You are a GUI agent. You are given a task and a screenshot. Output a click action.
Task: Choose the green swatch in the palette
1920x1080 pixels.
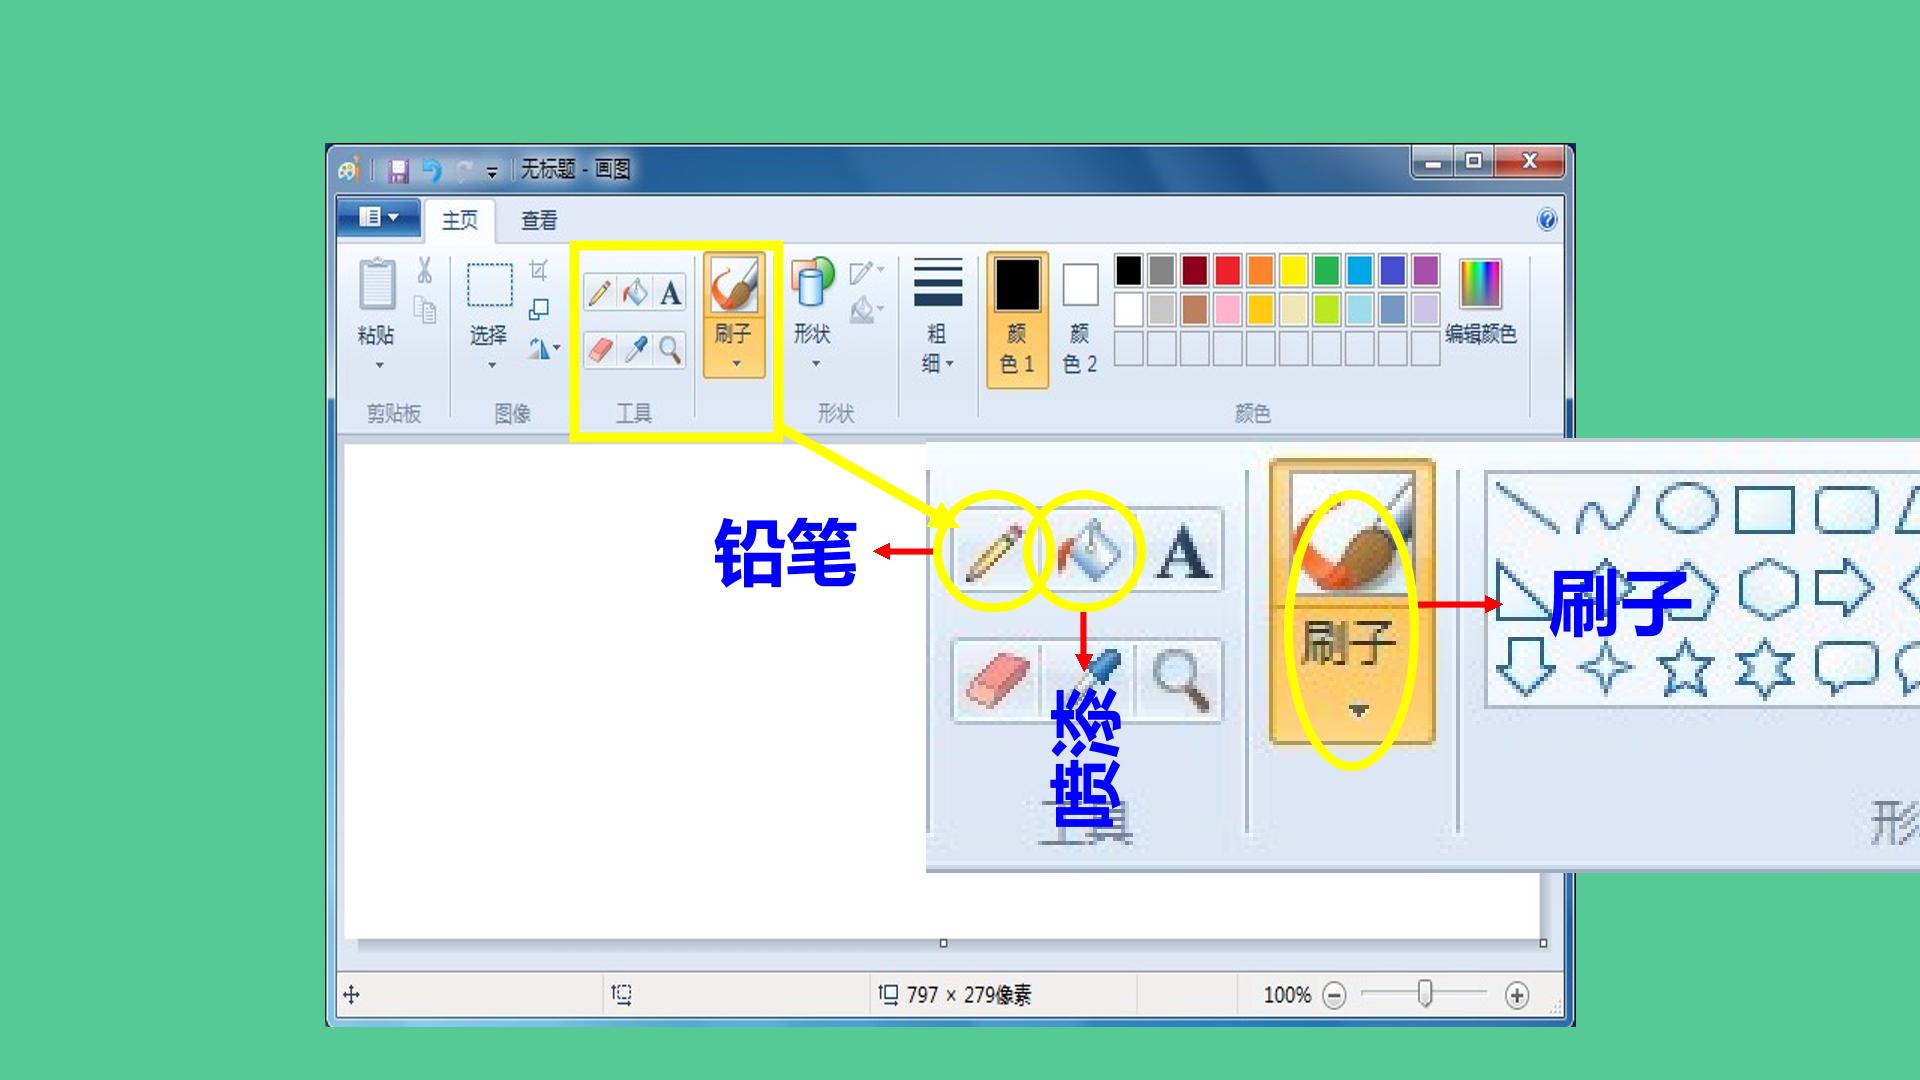(x=1326, y=270)
